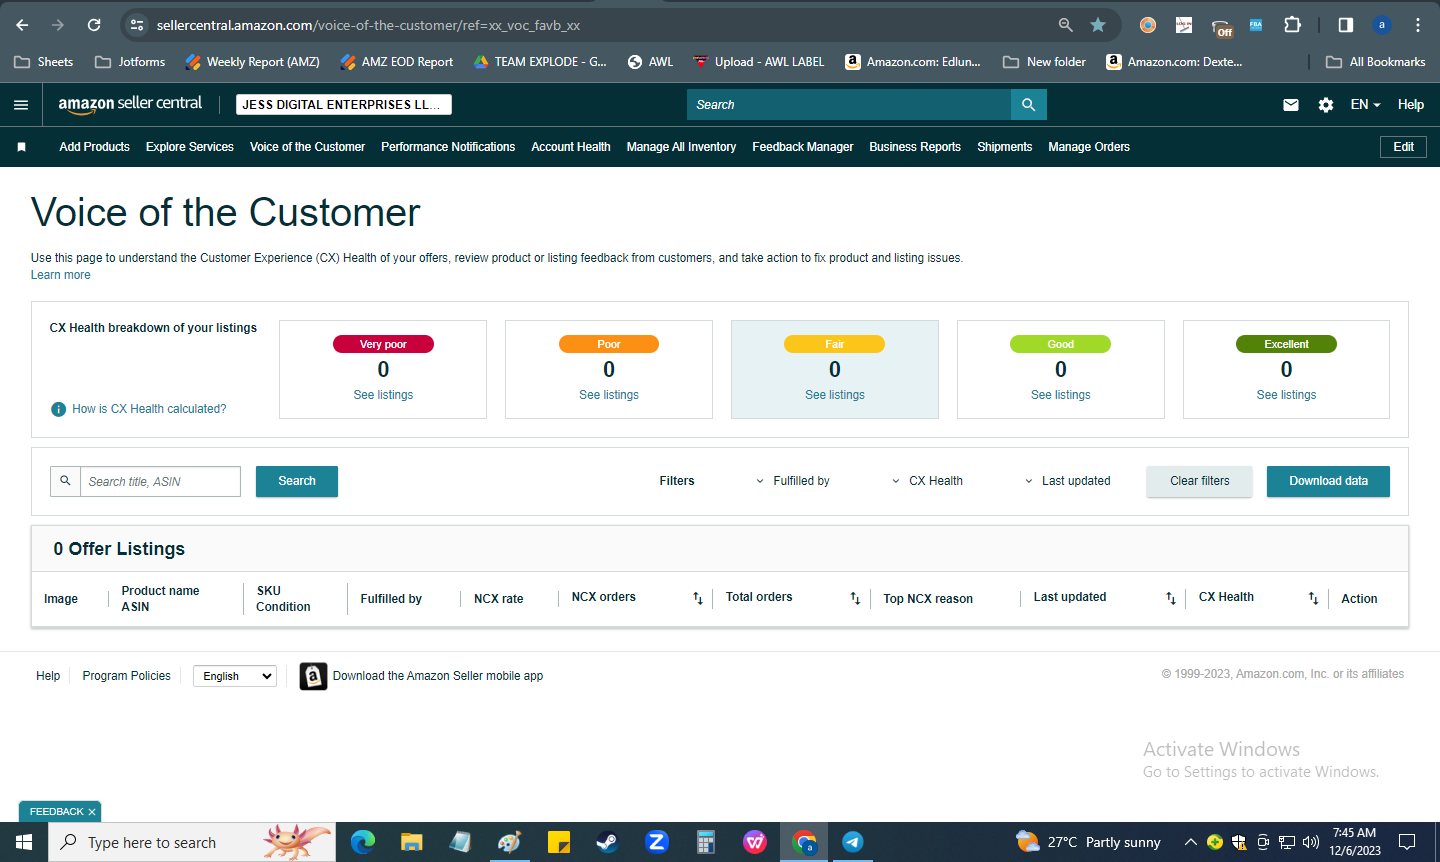The image size is (1440, 862).
Task: Click Edit button in navigation bar
Action: [x=1404, y=147]
